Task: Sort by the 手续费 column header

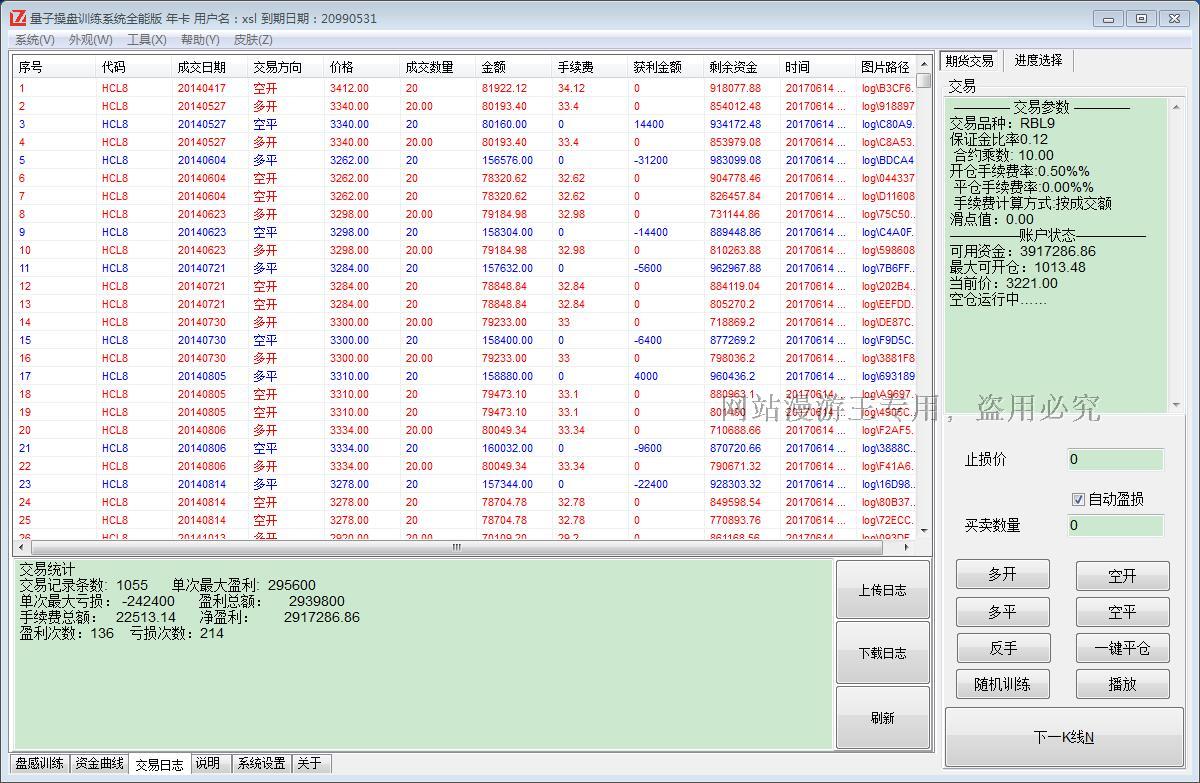Action: click(592, 67)
